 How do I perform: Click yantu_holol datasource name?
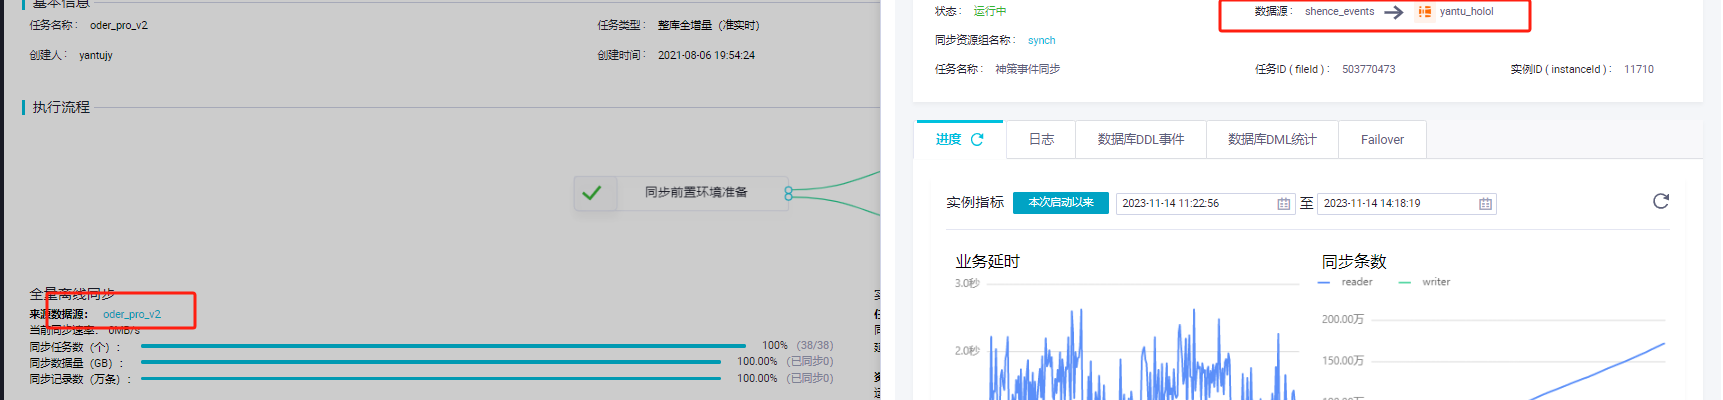tap(1466, 12)
